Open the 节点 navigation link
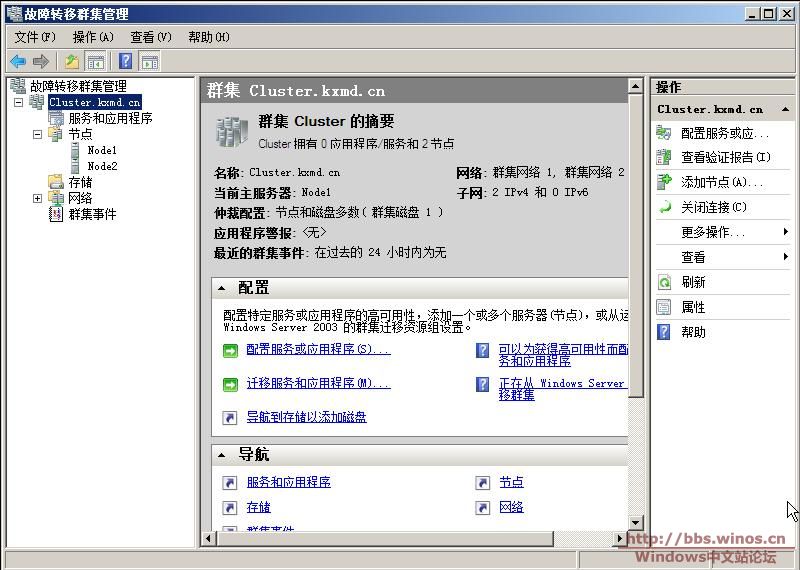Image resolution: width=800 pixels, height=570 pixels. click(x=511, y=482)
